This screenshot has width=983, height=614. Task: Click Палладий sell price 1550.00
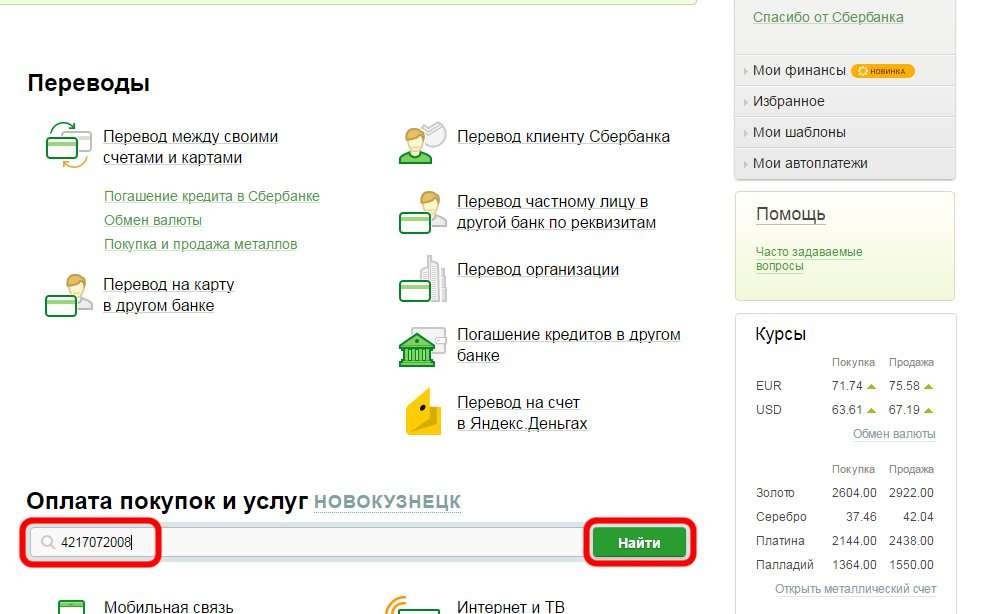click(x=911, y=564)
